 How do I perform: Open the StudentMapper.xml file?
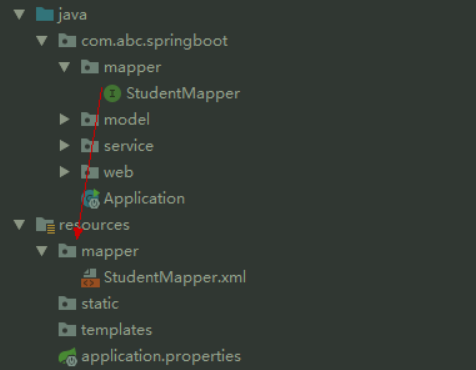pyautogui.click(x=175, y=277)
